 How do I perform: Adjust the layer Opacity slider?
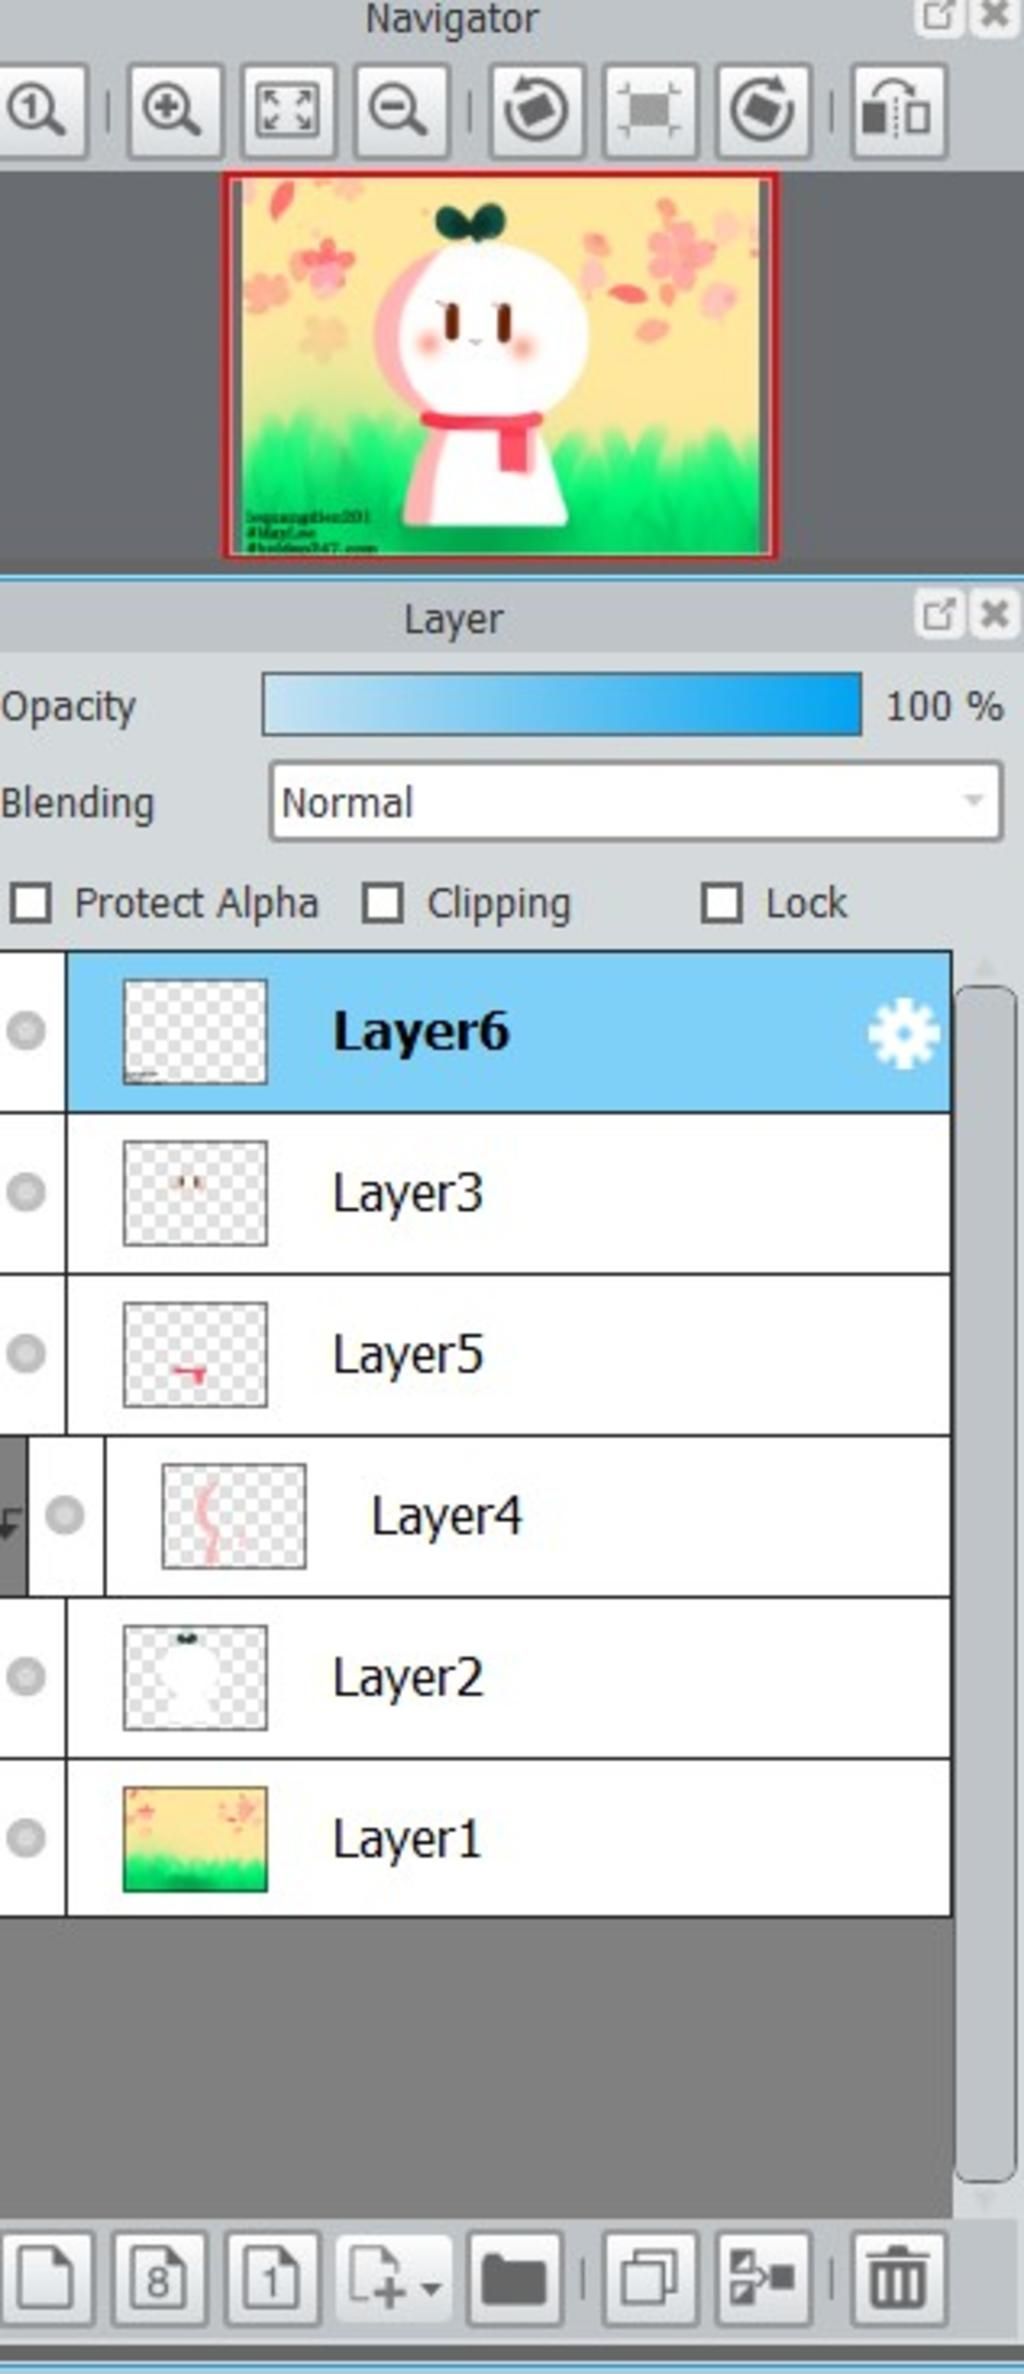coord(562,705)
